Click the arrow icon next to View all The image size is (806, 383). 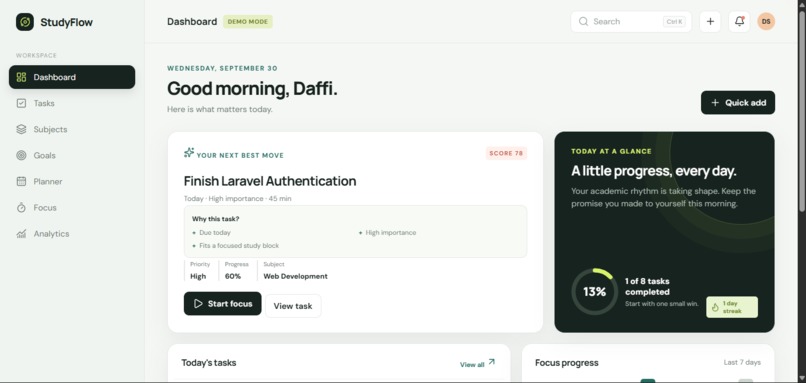click(491, 362)
